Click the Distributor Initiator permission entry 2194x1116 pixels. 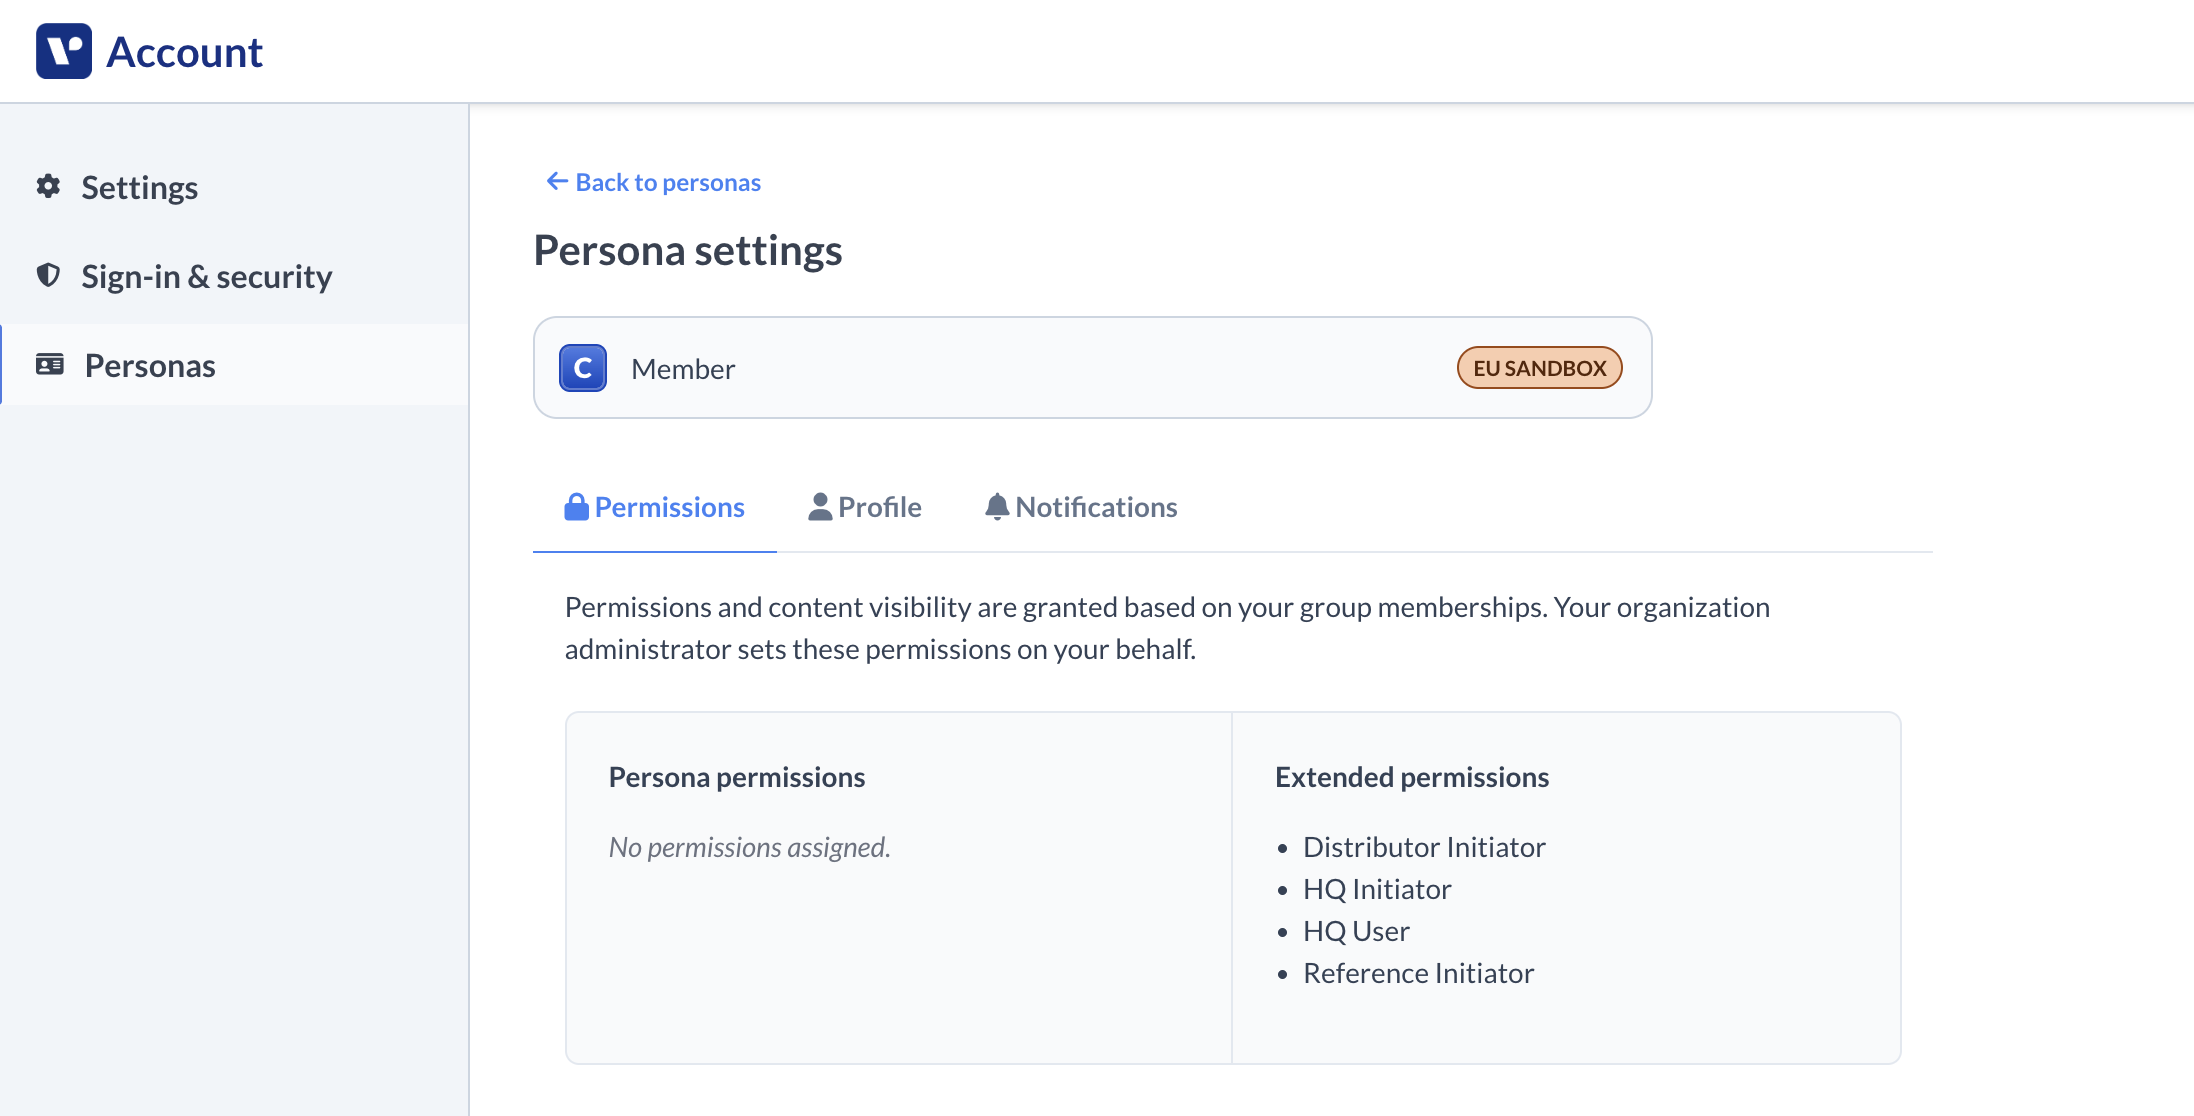click(1424, 847)
